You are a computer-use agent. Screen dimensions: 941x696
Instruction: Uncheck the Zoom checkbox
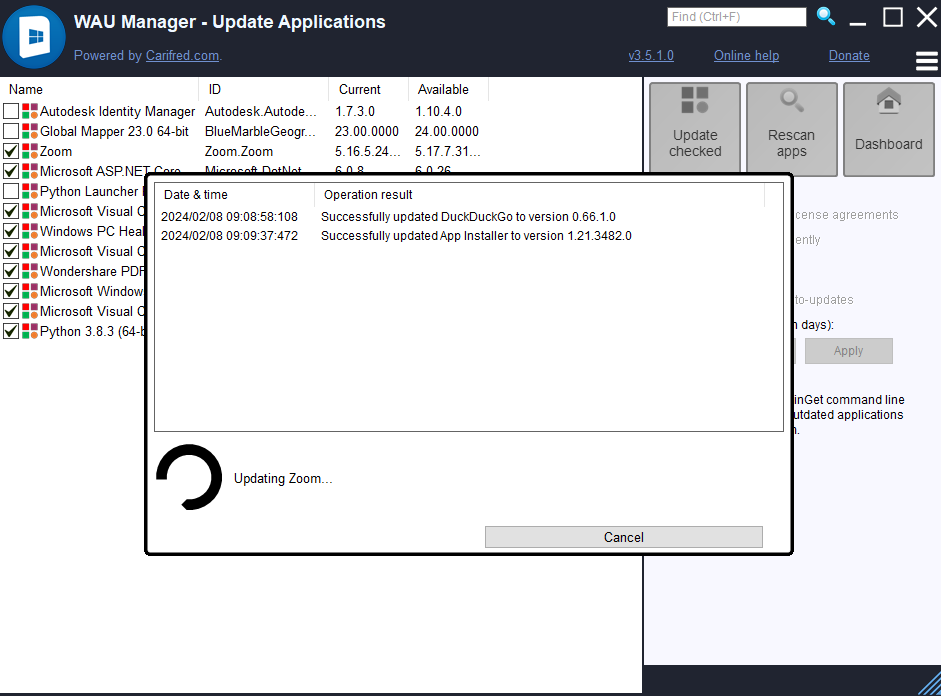(x=11, y=151)
